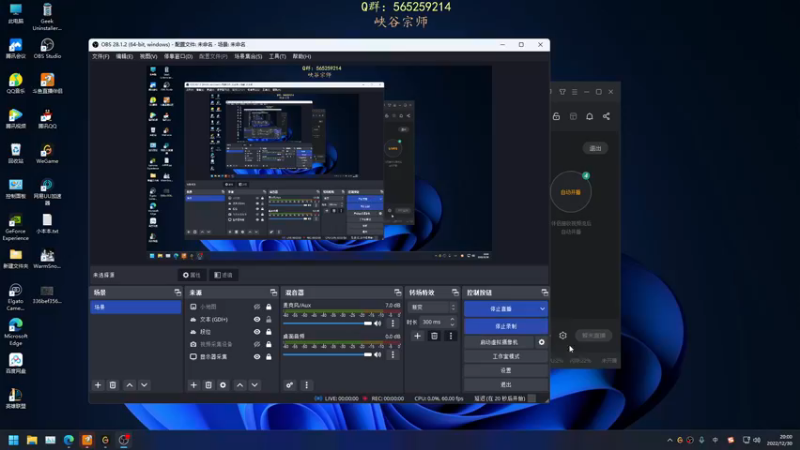Mute the 麦克风/Aux speaker icon
This screenshot has width=800, height=450.
click(378, 323)
